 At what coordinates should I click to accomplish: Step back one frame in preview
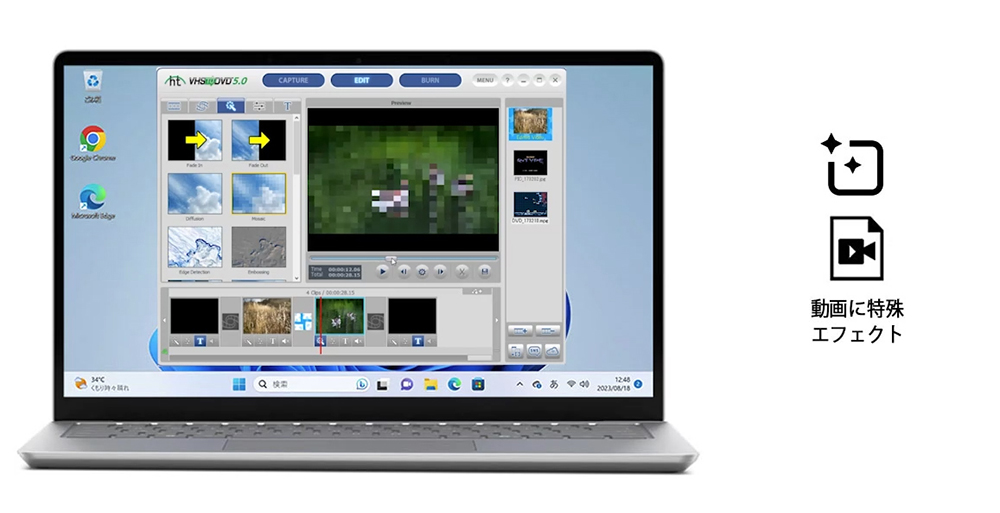[x=403, y=271]
